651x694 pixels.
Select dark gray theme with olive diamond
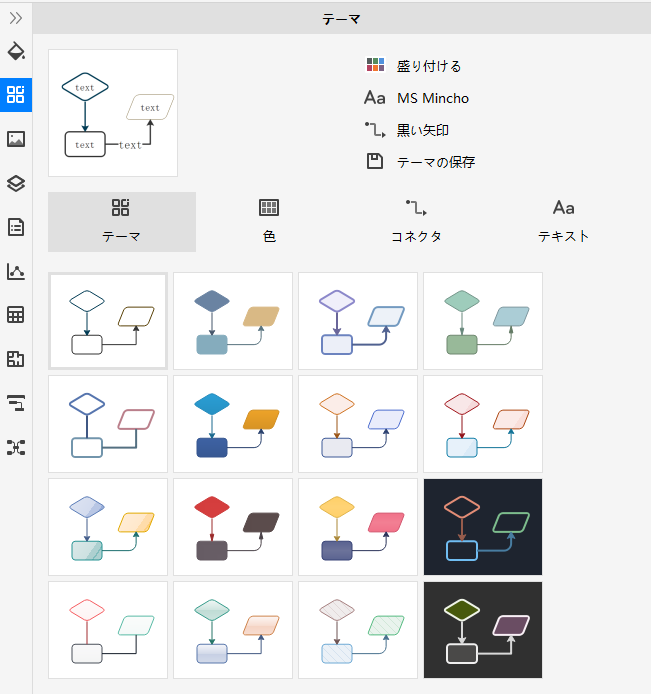[483, 630]
